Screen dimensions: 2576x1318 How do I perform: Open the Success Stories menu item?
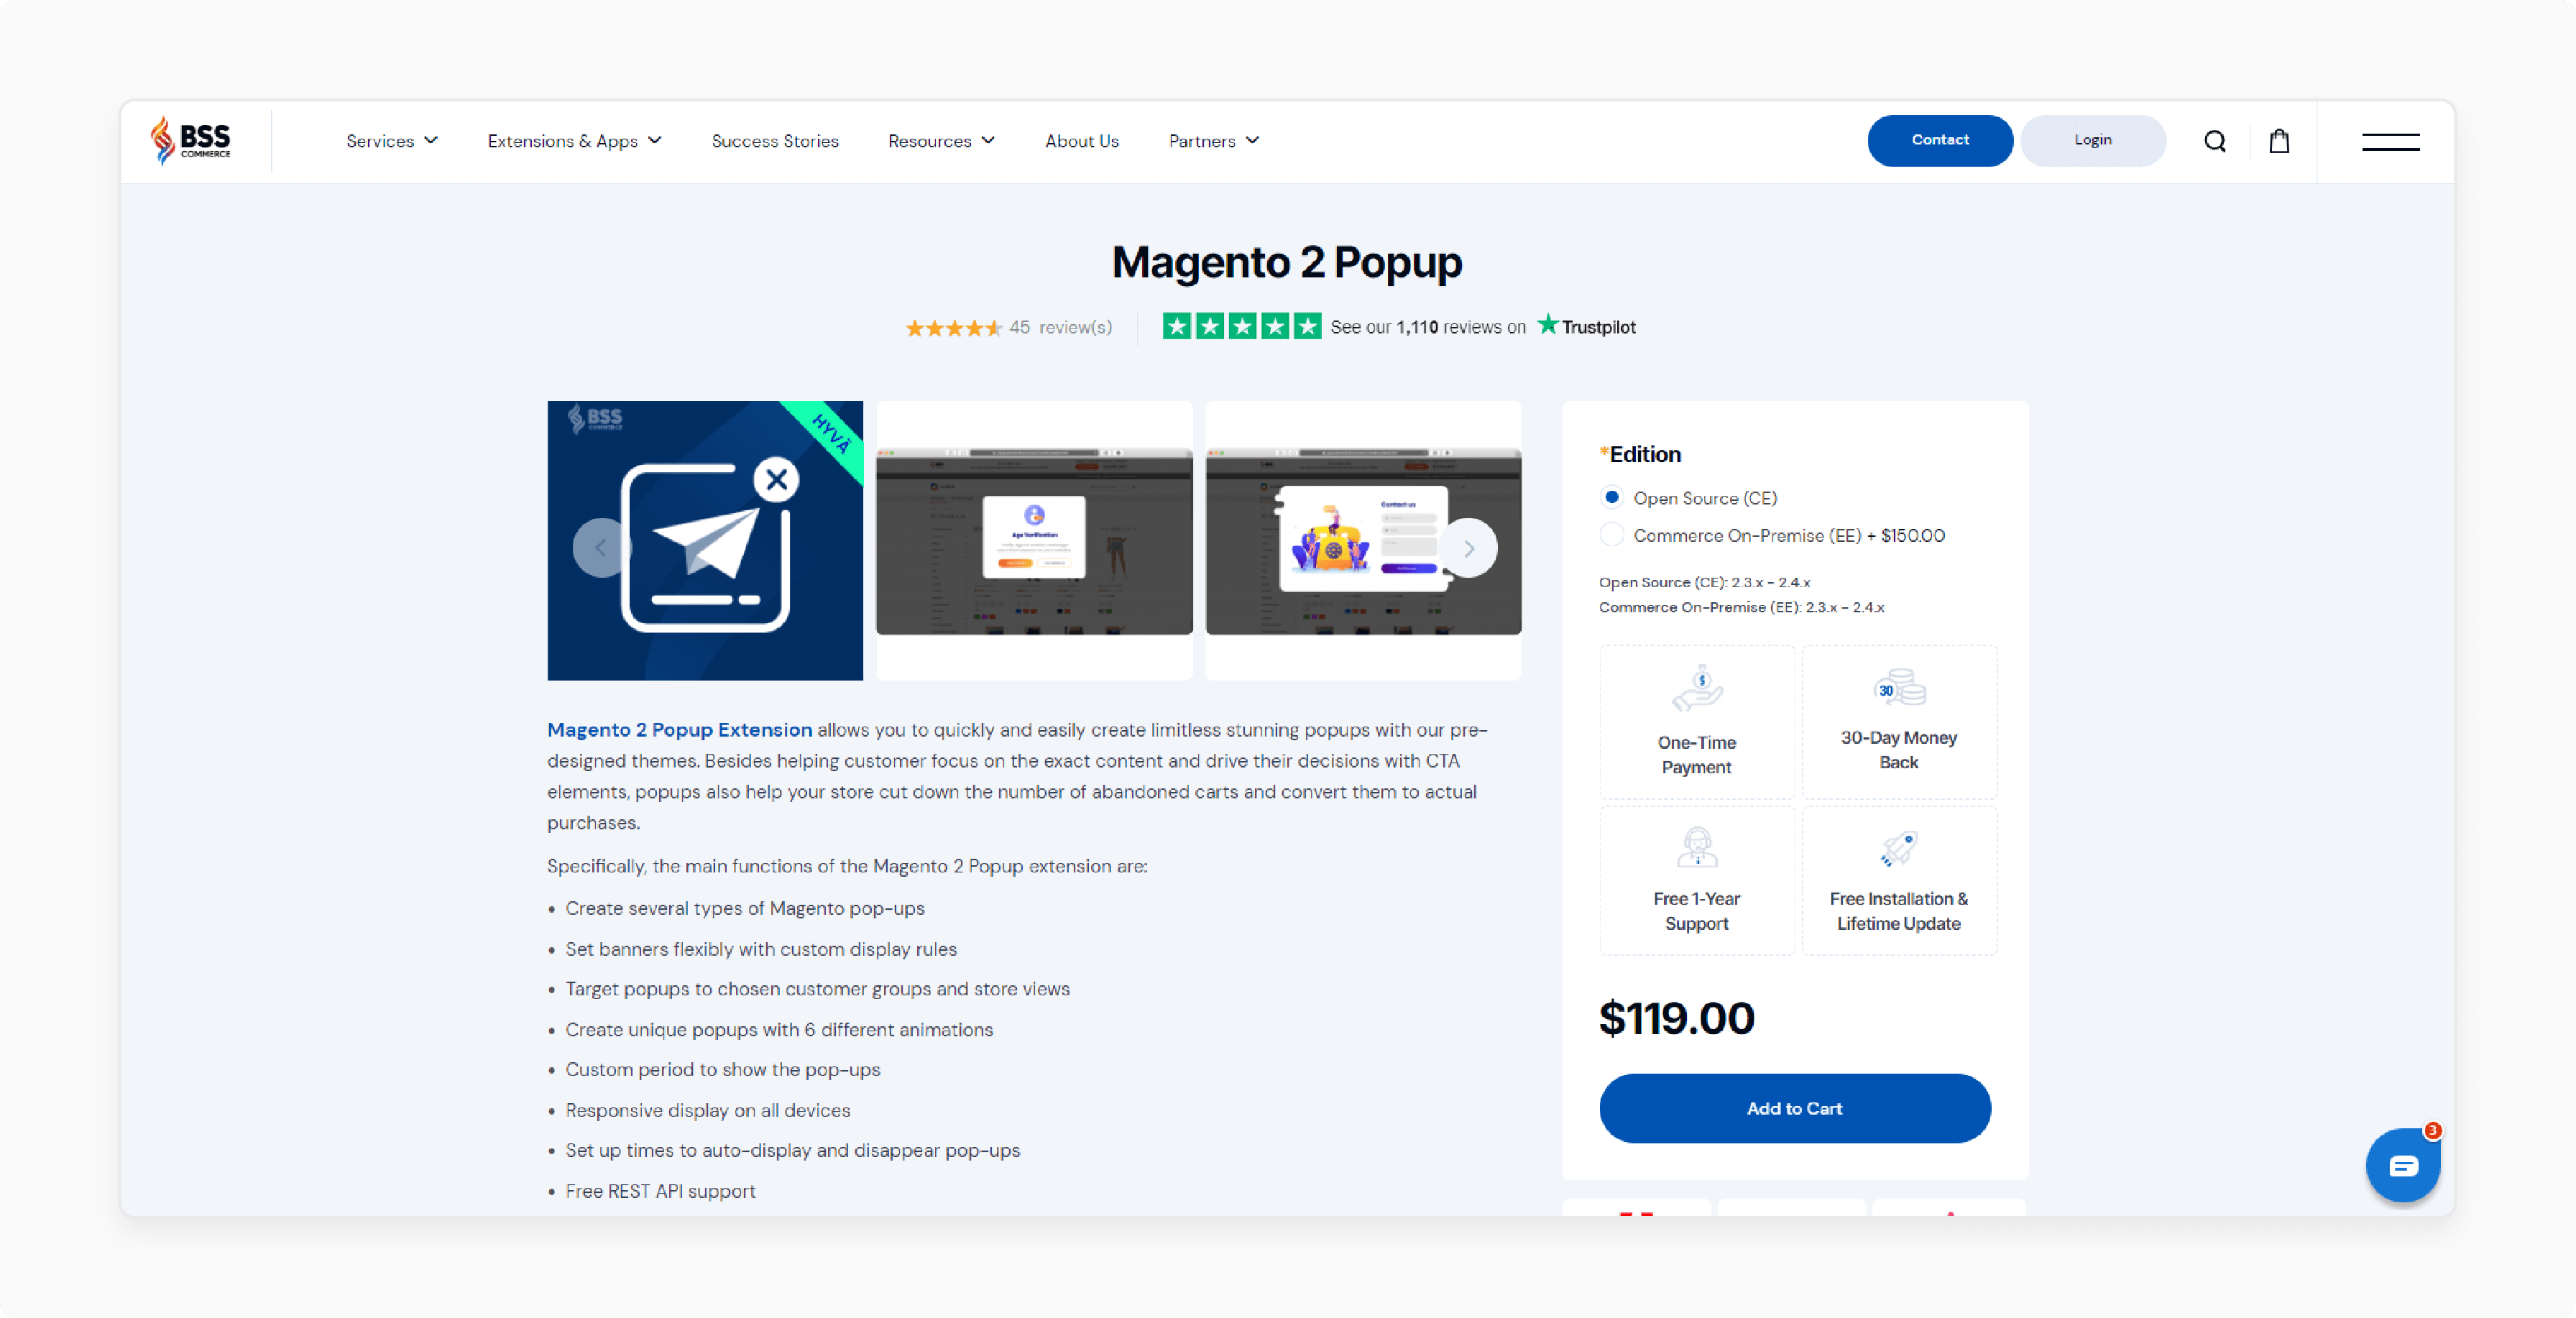(775, 141)
